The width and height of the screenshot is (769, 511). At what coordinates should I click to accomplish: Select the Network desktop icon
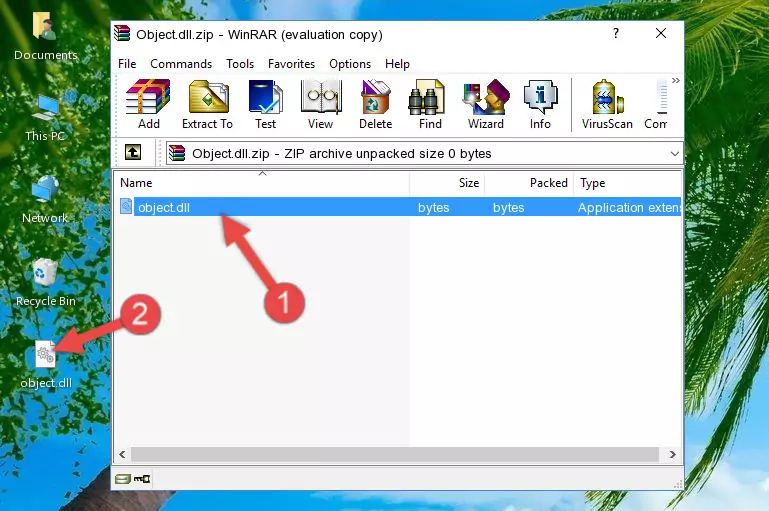click(x=45, y=200)
